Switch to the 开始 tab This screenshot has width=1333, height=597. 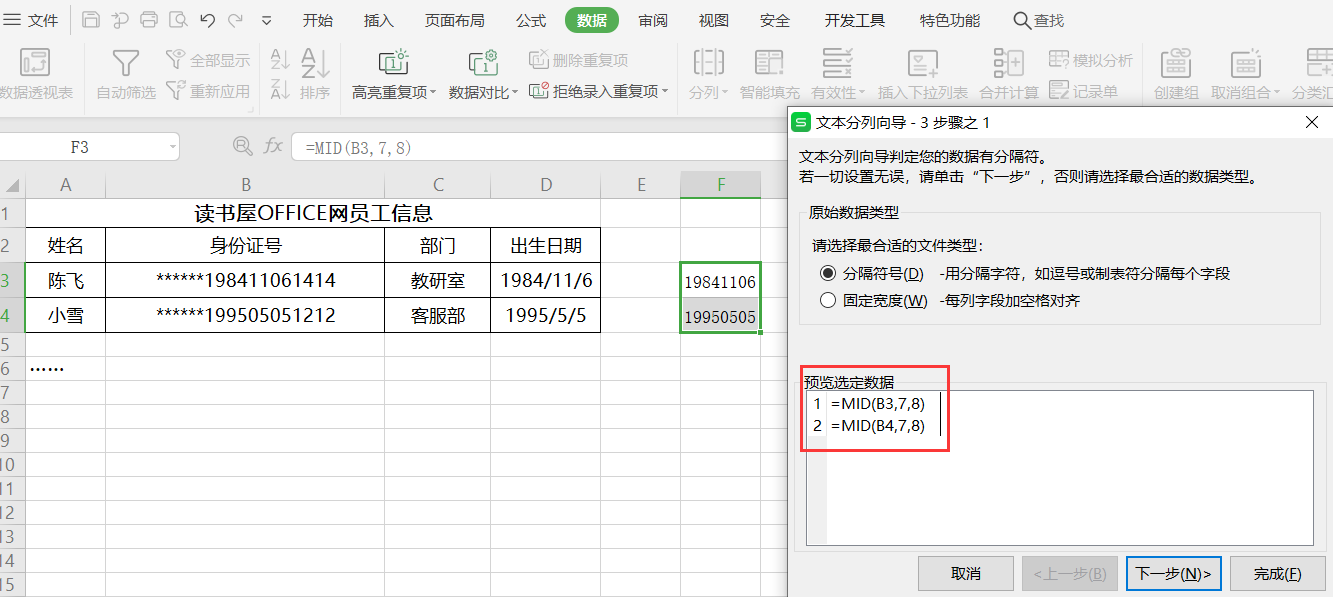tap(318, 20)
